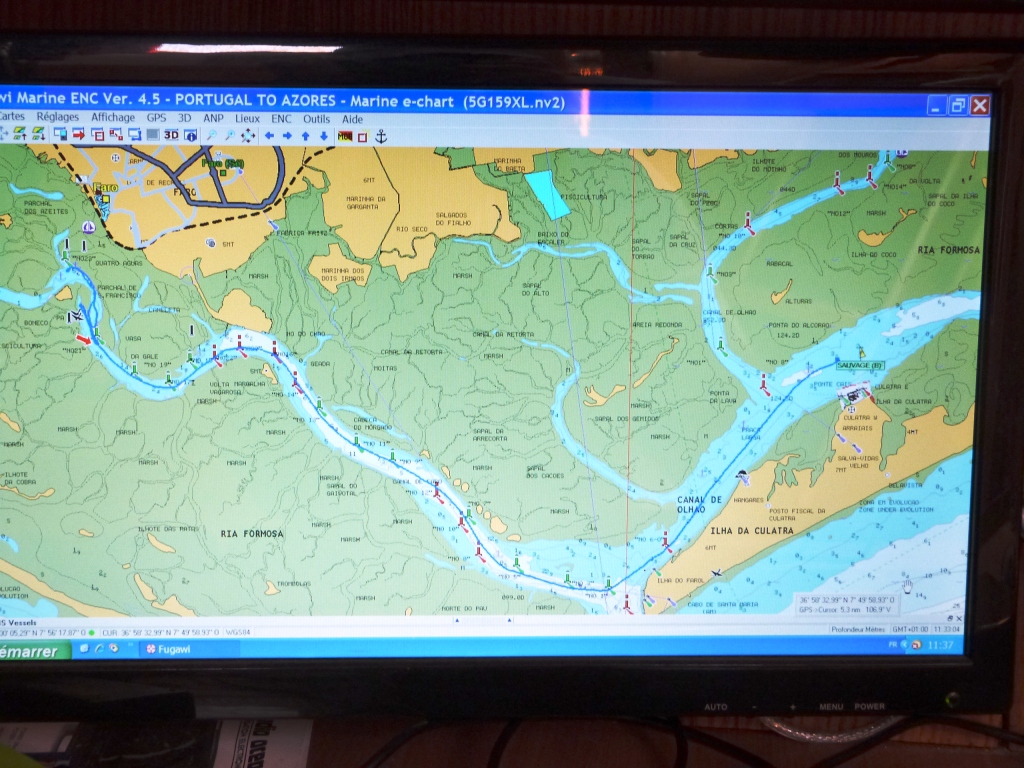Click the light blue piscicultura polygon
This screenshot has width=1024, height=768.
[x=547, y=194]
